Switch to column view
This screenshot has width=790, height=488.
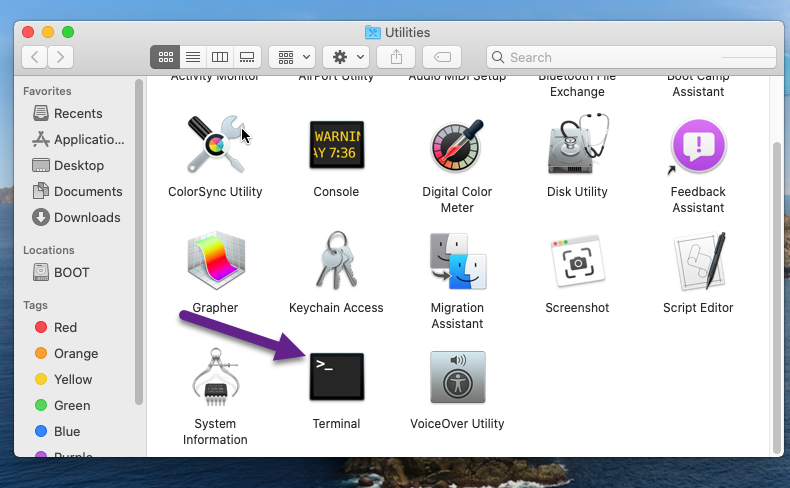tap(220, 57)
